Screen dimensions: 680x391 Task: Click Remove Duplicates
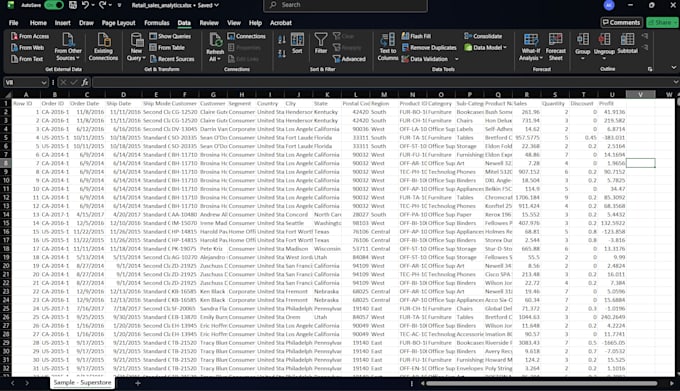click(x=429, y=47)
